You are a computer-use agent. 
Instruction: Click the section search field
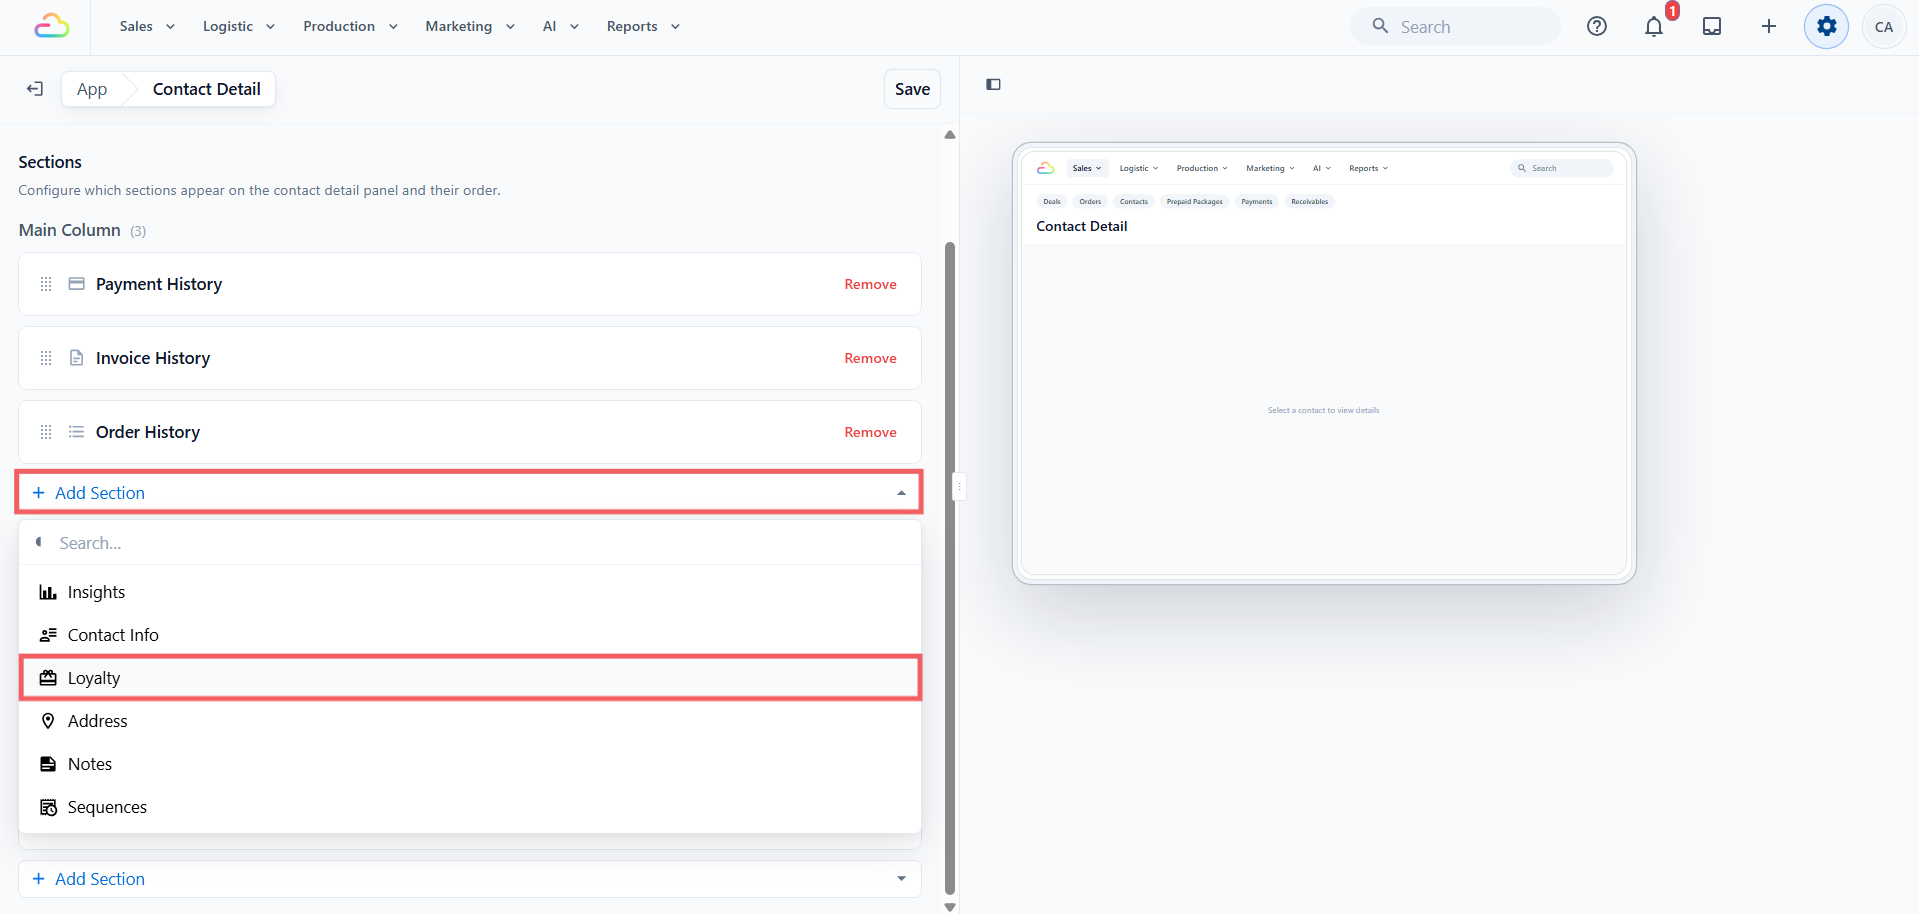click(469, 543)
